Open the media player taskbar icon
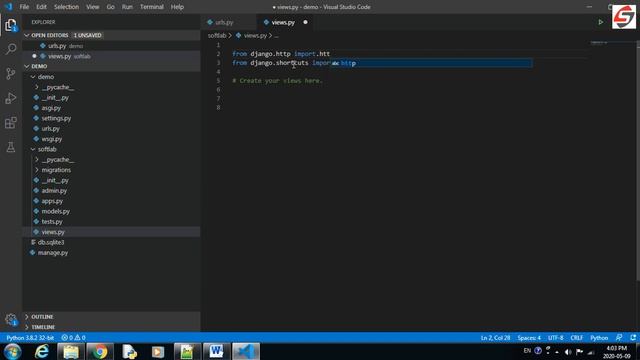This screenshot has height=360, width=640. click(x=158, y=351)
